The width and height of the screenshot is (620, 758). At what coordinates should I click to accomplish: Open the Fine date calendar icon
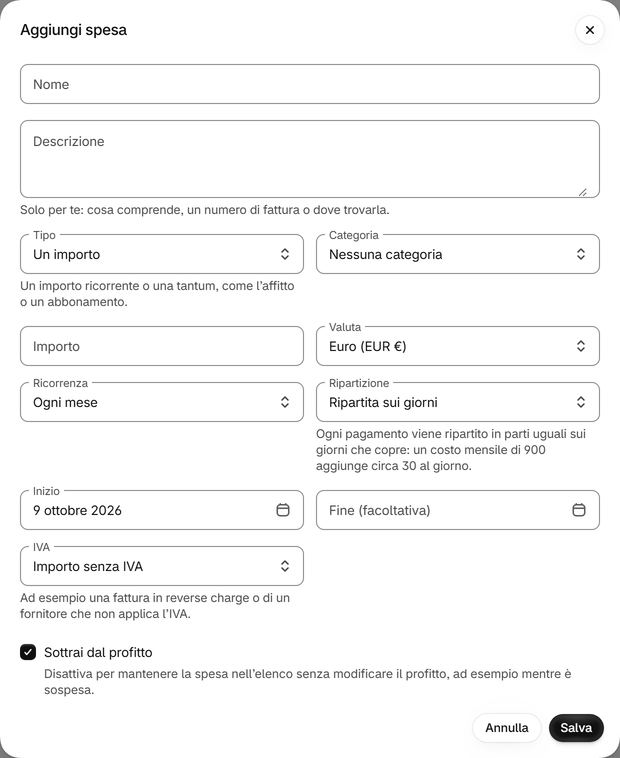pyautogui.click(x=578, y=510)
